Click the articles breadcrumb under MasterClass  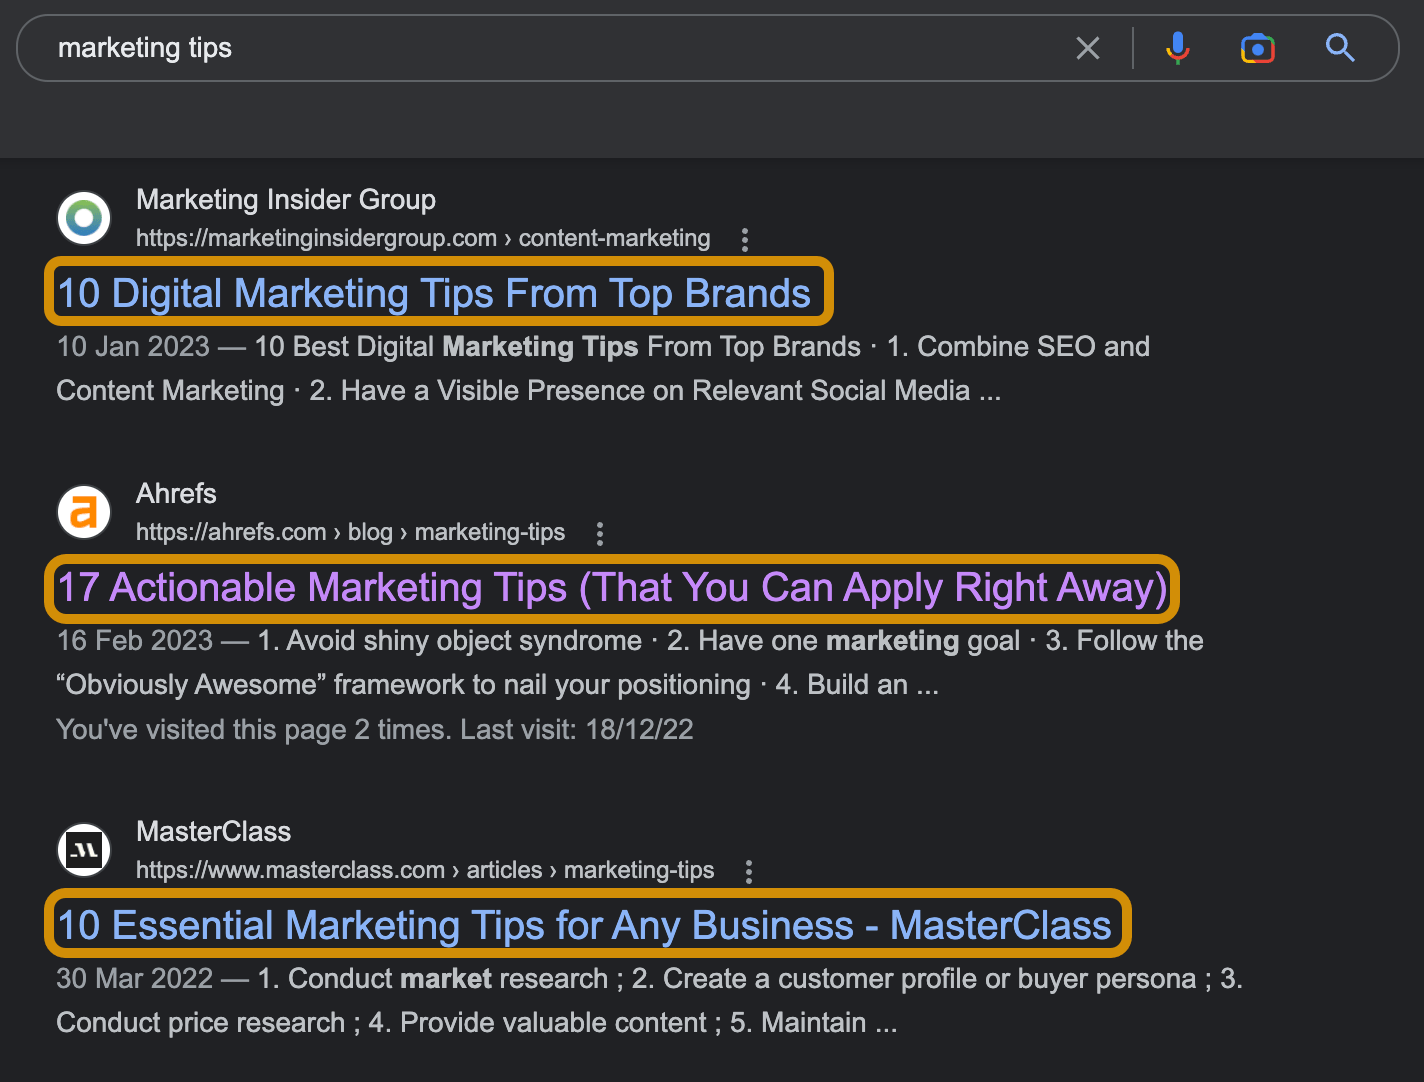coord(504,870)
